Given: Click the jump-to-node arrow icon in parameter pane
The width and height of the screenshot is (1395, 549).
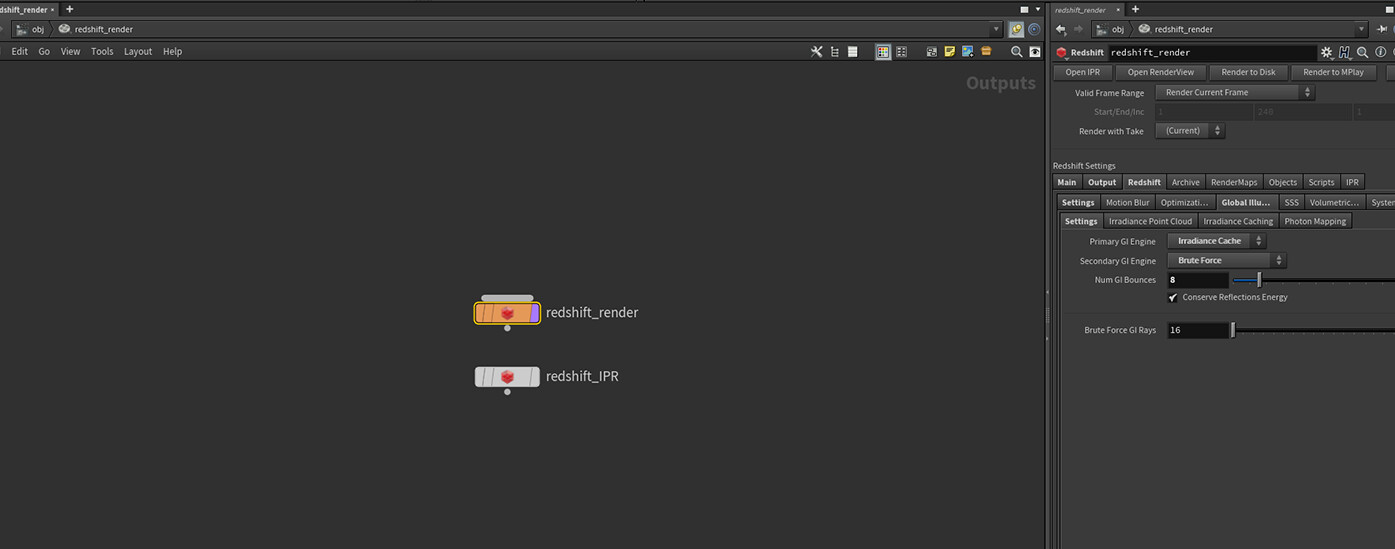Looking at the screenshot, I should [1382, 29].
